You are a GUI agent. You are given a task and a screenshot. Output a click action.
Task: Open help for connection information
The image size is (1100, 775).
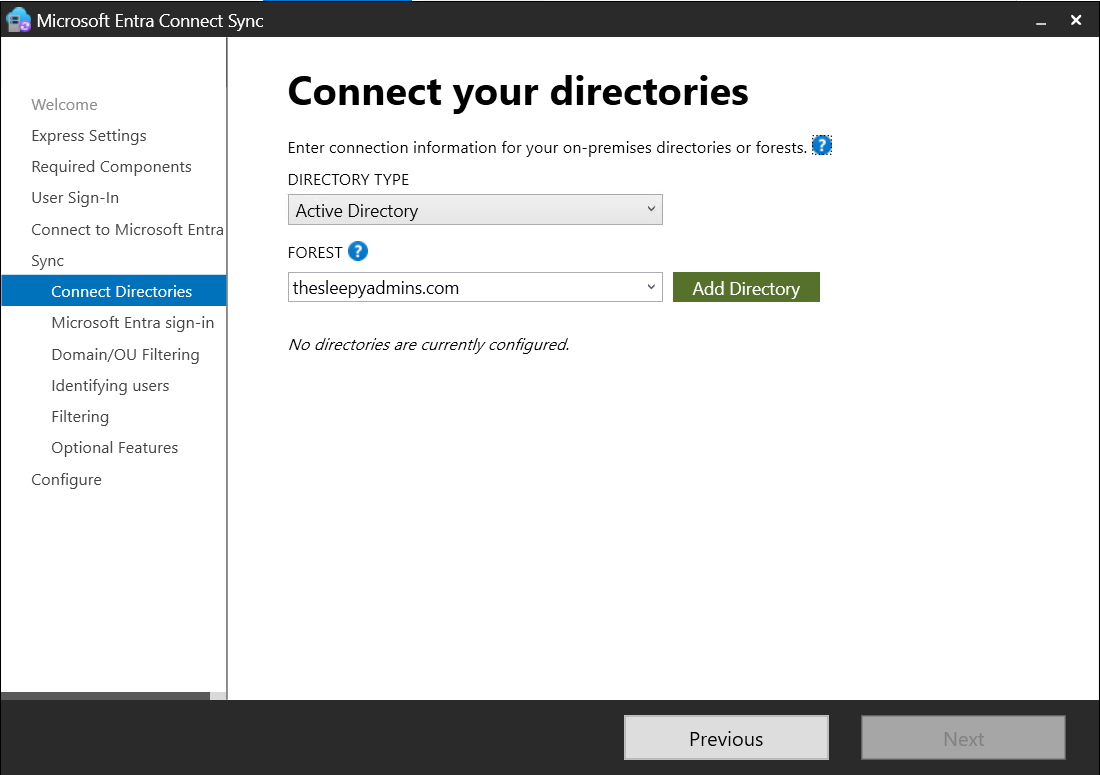tap(821, 145)
